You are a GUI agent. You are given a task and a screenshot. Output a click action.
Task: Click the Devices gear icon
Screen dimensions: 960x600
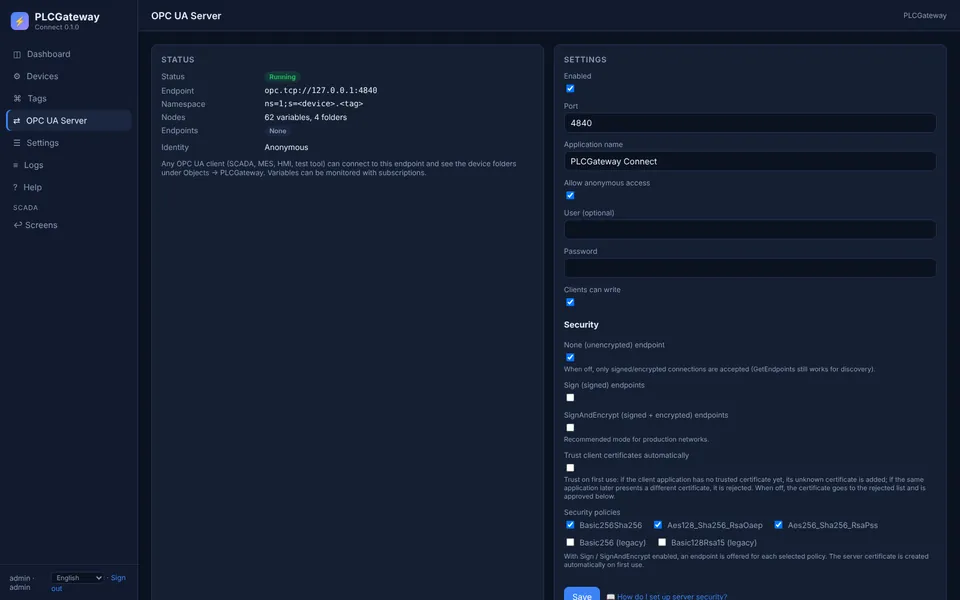[x=17, y=77]
